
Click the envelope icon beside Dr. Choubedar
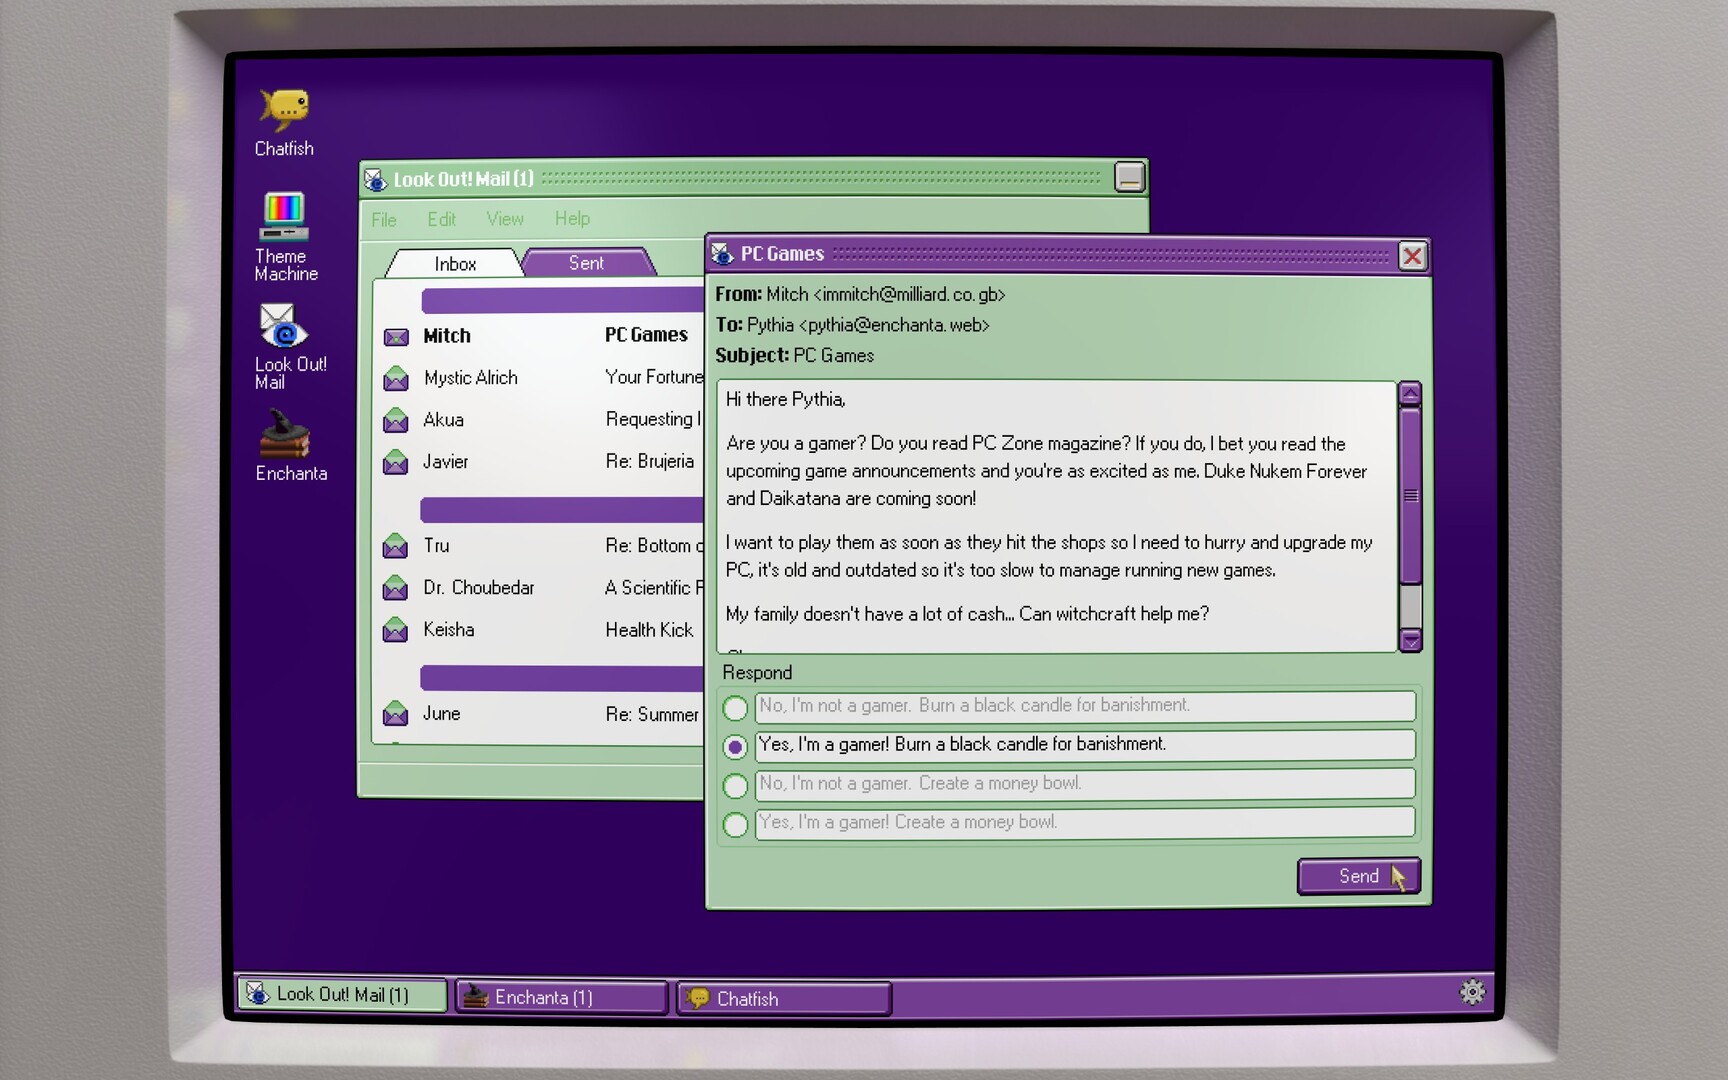click(396, 588)
